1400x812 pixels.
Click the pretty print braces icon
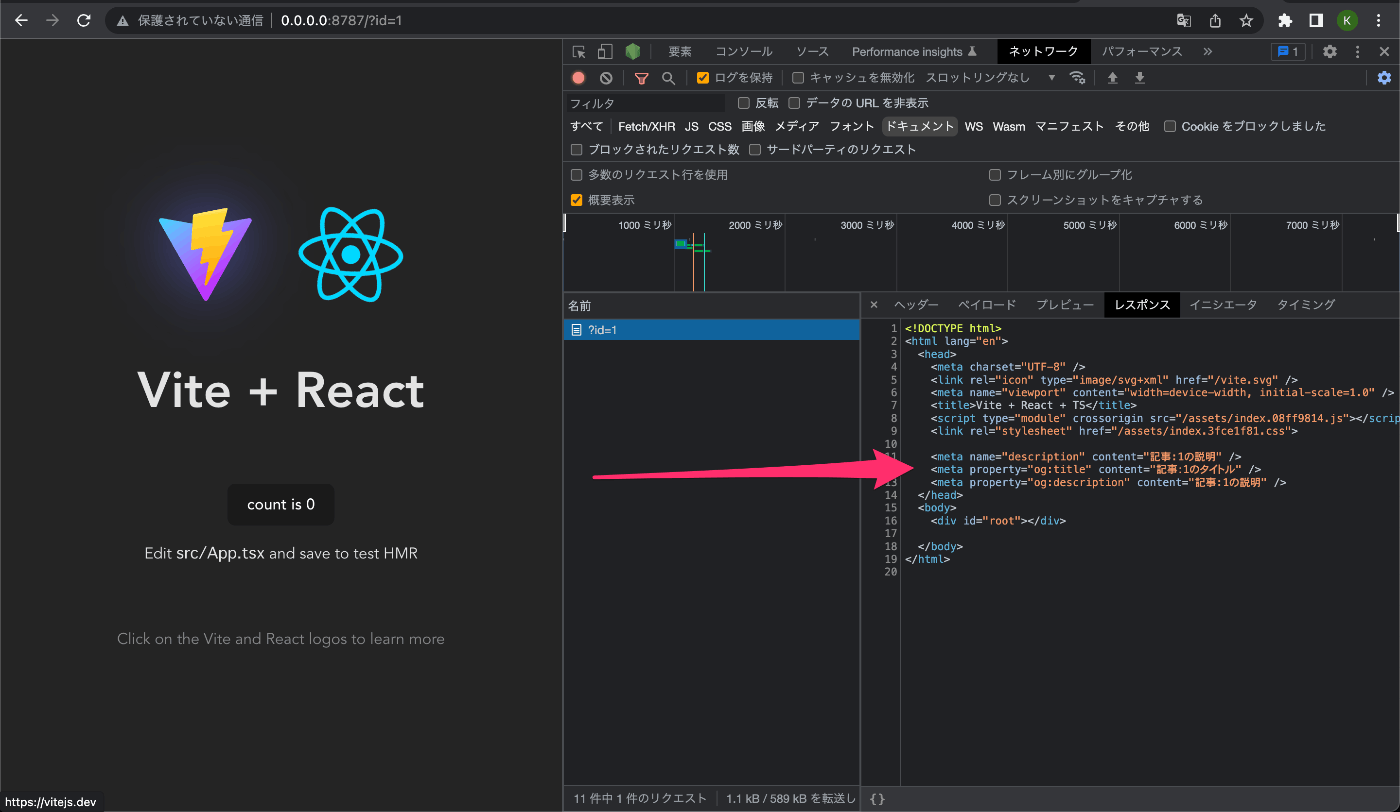877,799
